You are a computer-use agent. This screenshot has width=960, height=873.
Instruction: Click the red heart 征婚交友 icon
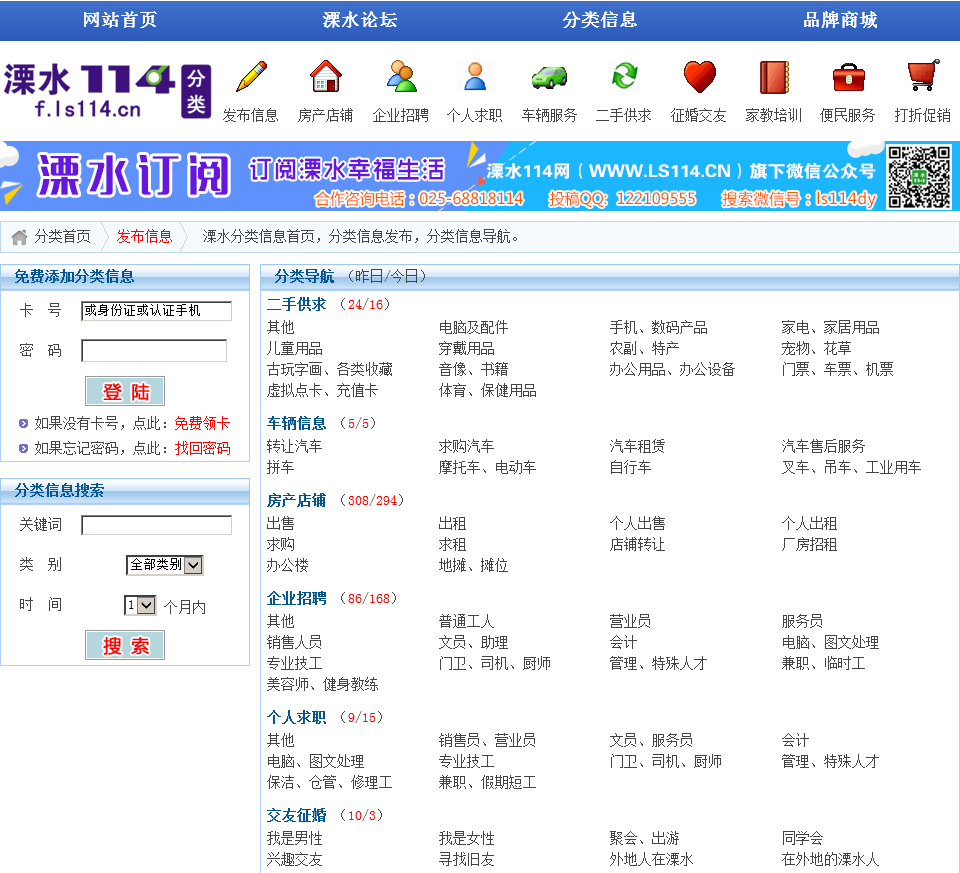(x=699, y=77)
